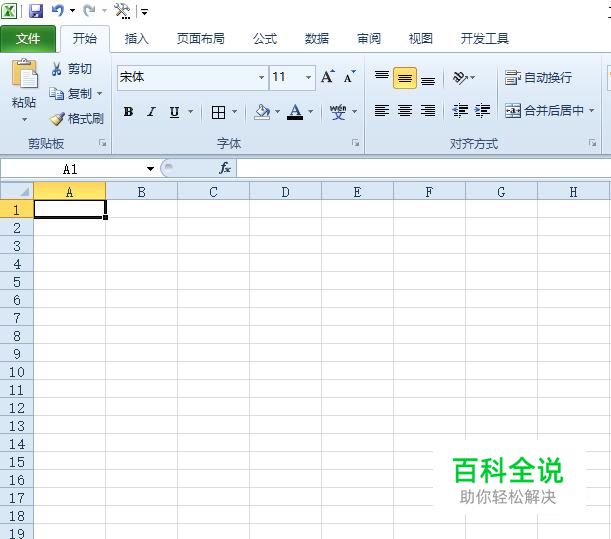Click the font color A swatch button
This screenshot has width=611, height=539.
point(295,112)
